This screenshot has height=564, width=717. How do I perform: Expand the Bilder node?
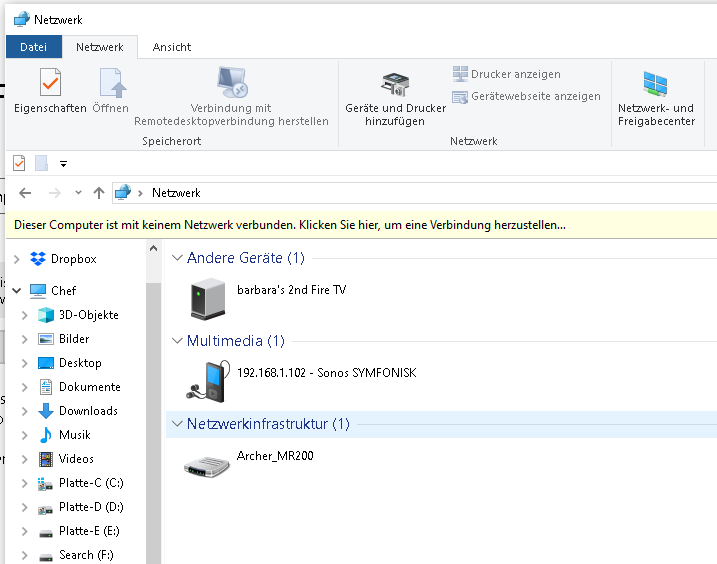pos(25,339)
